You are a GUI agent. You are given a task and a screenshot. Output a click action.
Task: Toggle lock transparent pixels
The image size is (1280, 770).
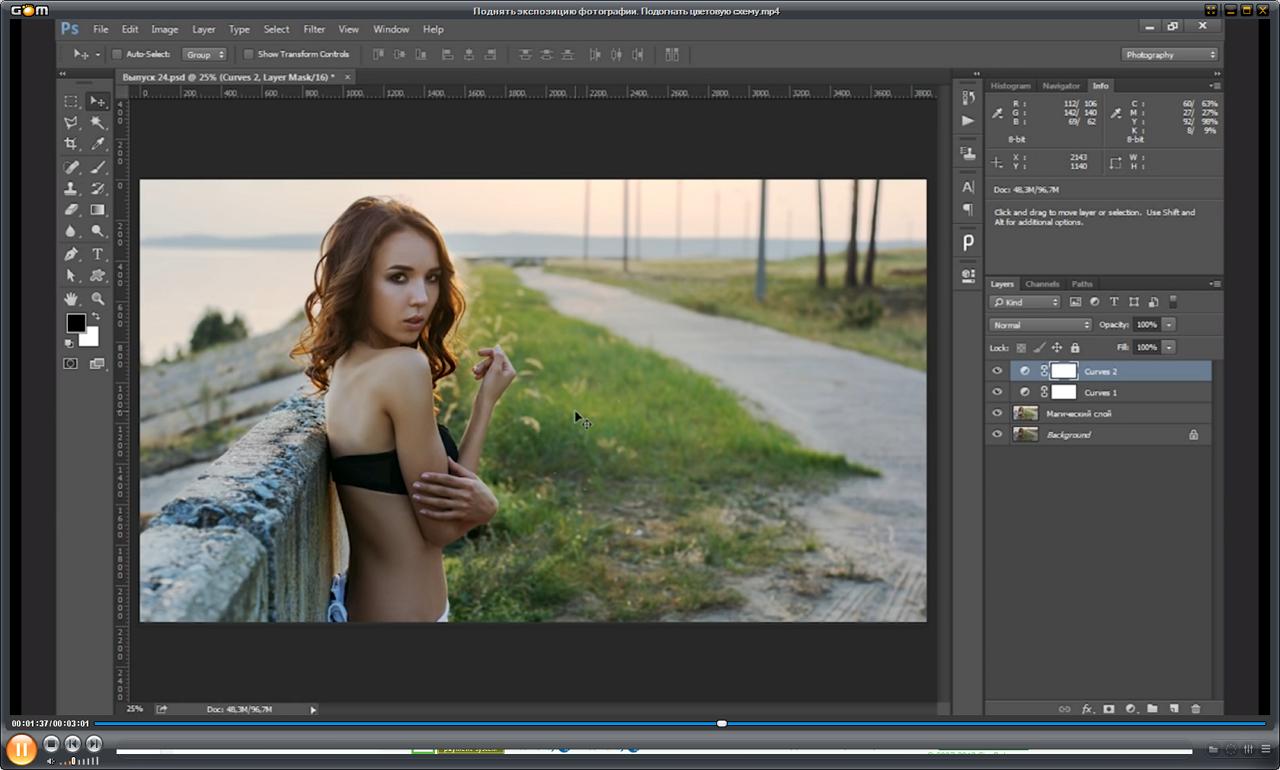tap(1021, 347)
